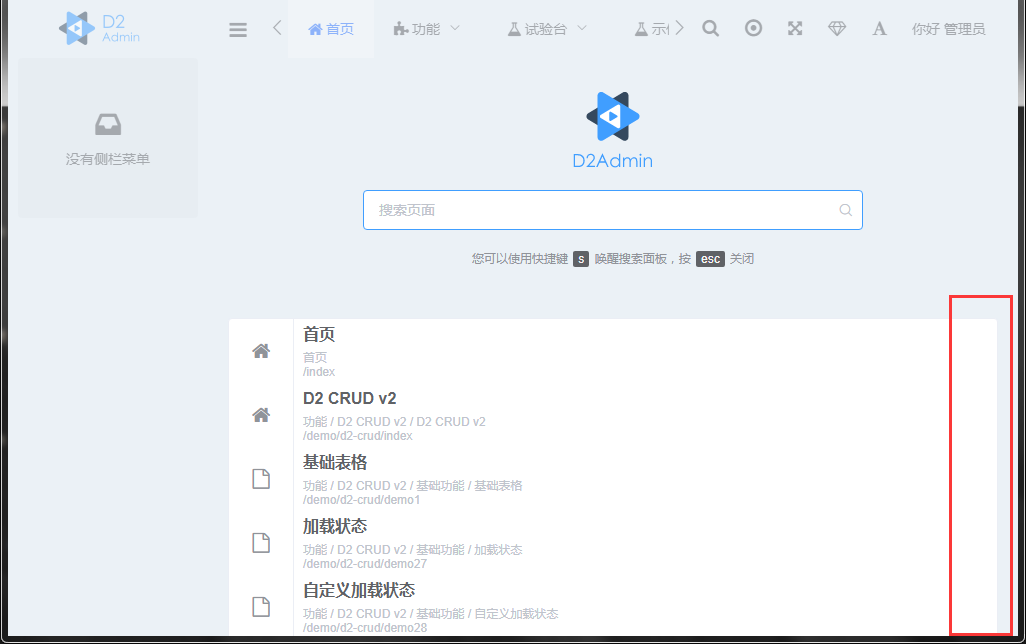Expand the 功能 menu dropdown
The height and width of the screenshot is (644, 1026).
pos(427,29)
